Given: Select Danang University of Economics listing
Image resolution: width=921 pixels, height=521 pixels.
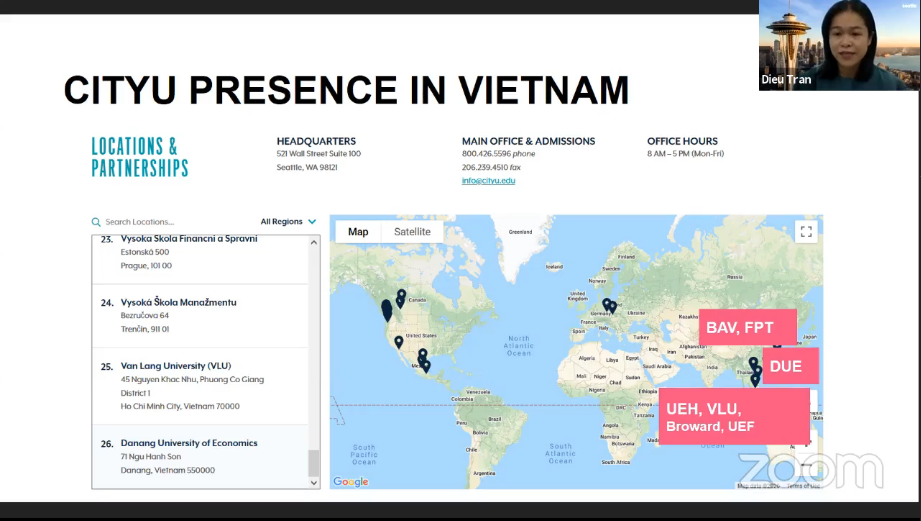Looking at the screenshot, I should click(200, 456).
